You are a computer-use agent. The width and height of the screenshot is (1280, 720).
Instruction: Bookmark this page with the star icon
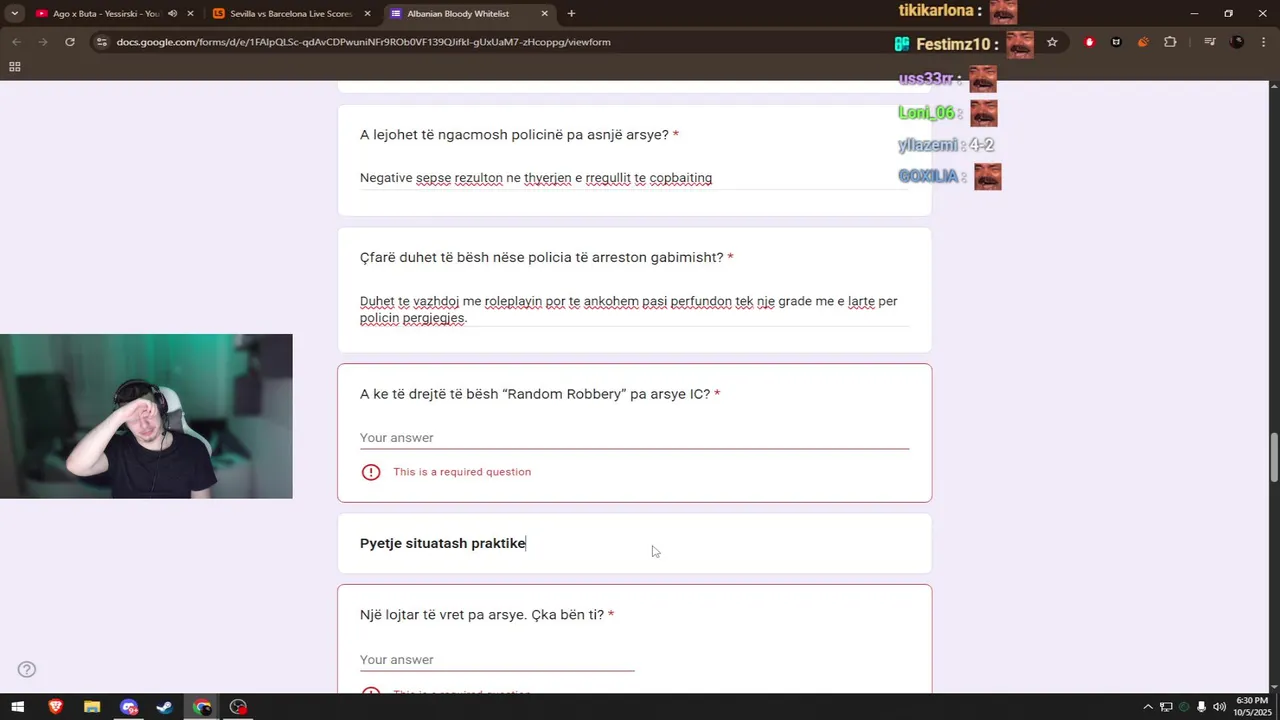coord(1052,42)
